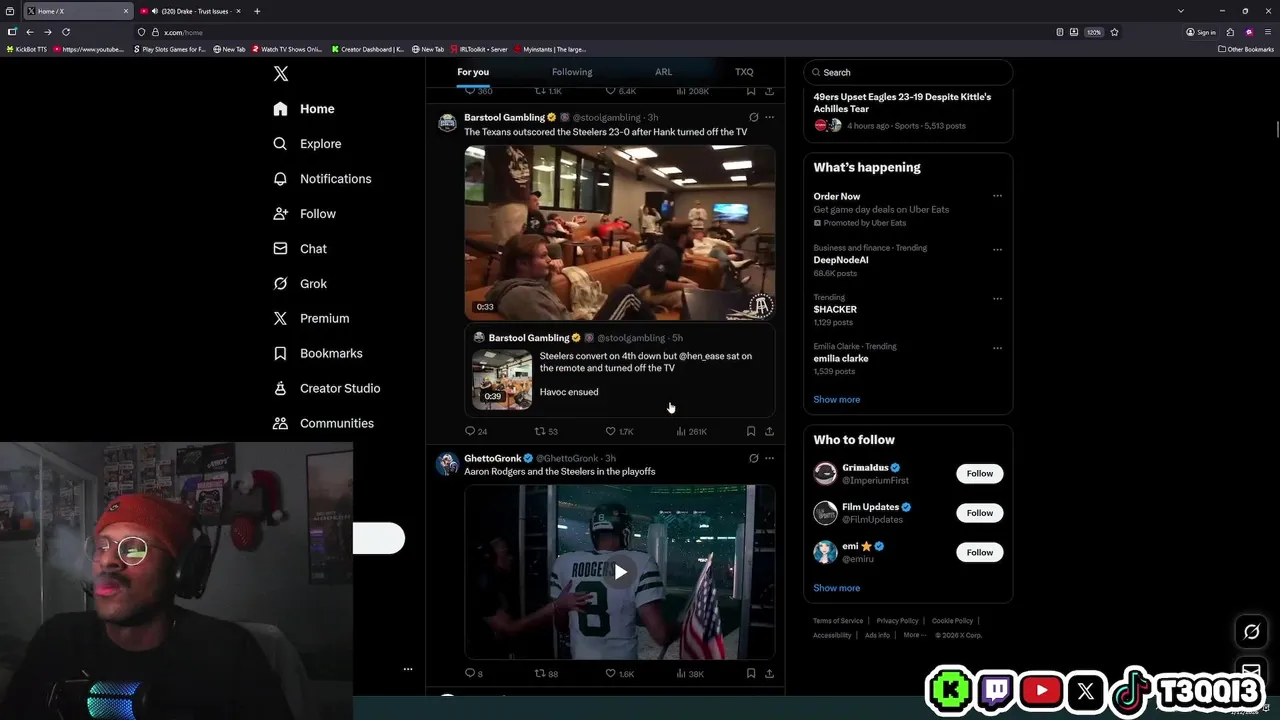Like the Barstool Gambling Texans post
This screenshot has height=720, width=1280.
point(620,432)
